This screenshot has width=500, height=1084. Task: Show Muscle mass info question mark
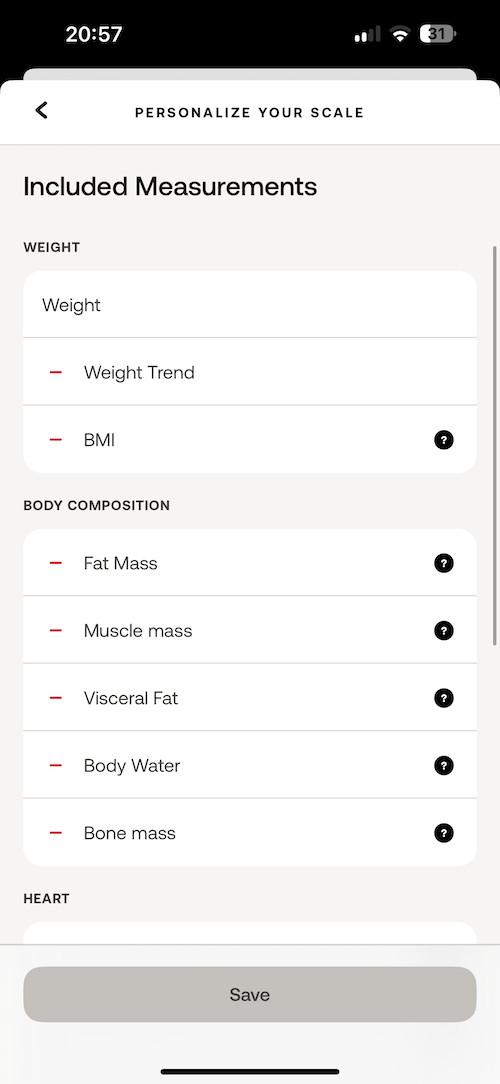point(444,630)
